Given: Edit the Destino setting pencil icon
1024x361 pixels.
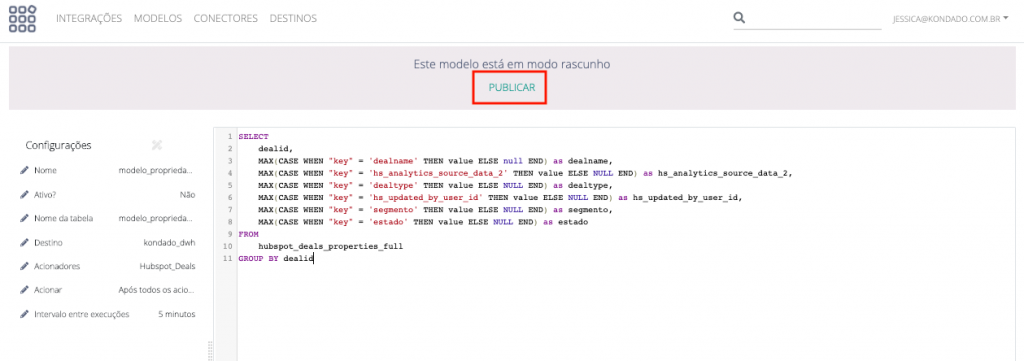Looking at the screenshot, I should (24, 242).
